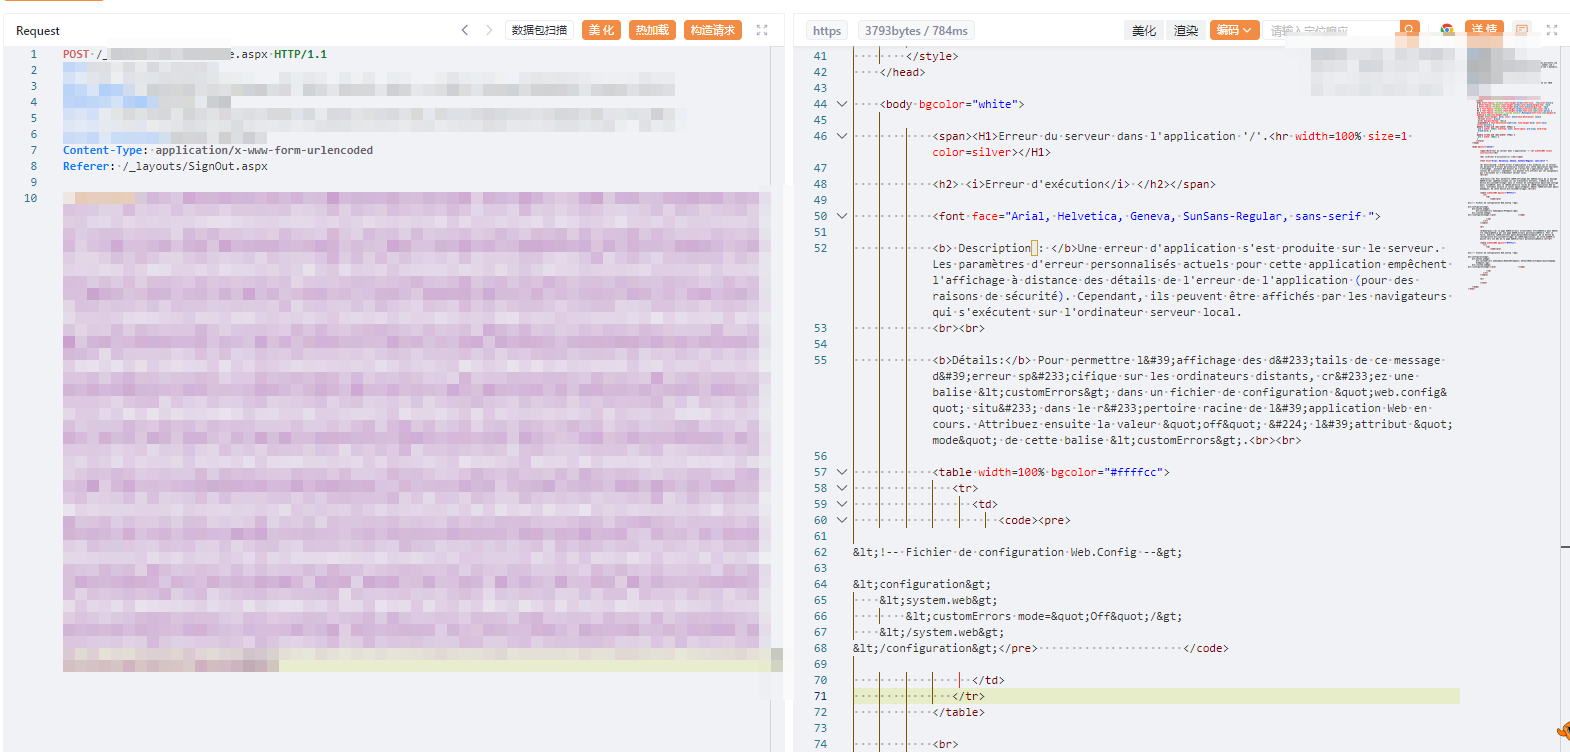The height and width of the screenshot is (752, 1570).
Task: Collapse the code fold at line 46
Action: coord(842,136)
